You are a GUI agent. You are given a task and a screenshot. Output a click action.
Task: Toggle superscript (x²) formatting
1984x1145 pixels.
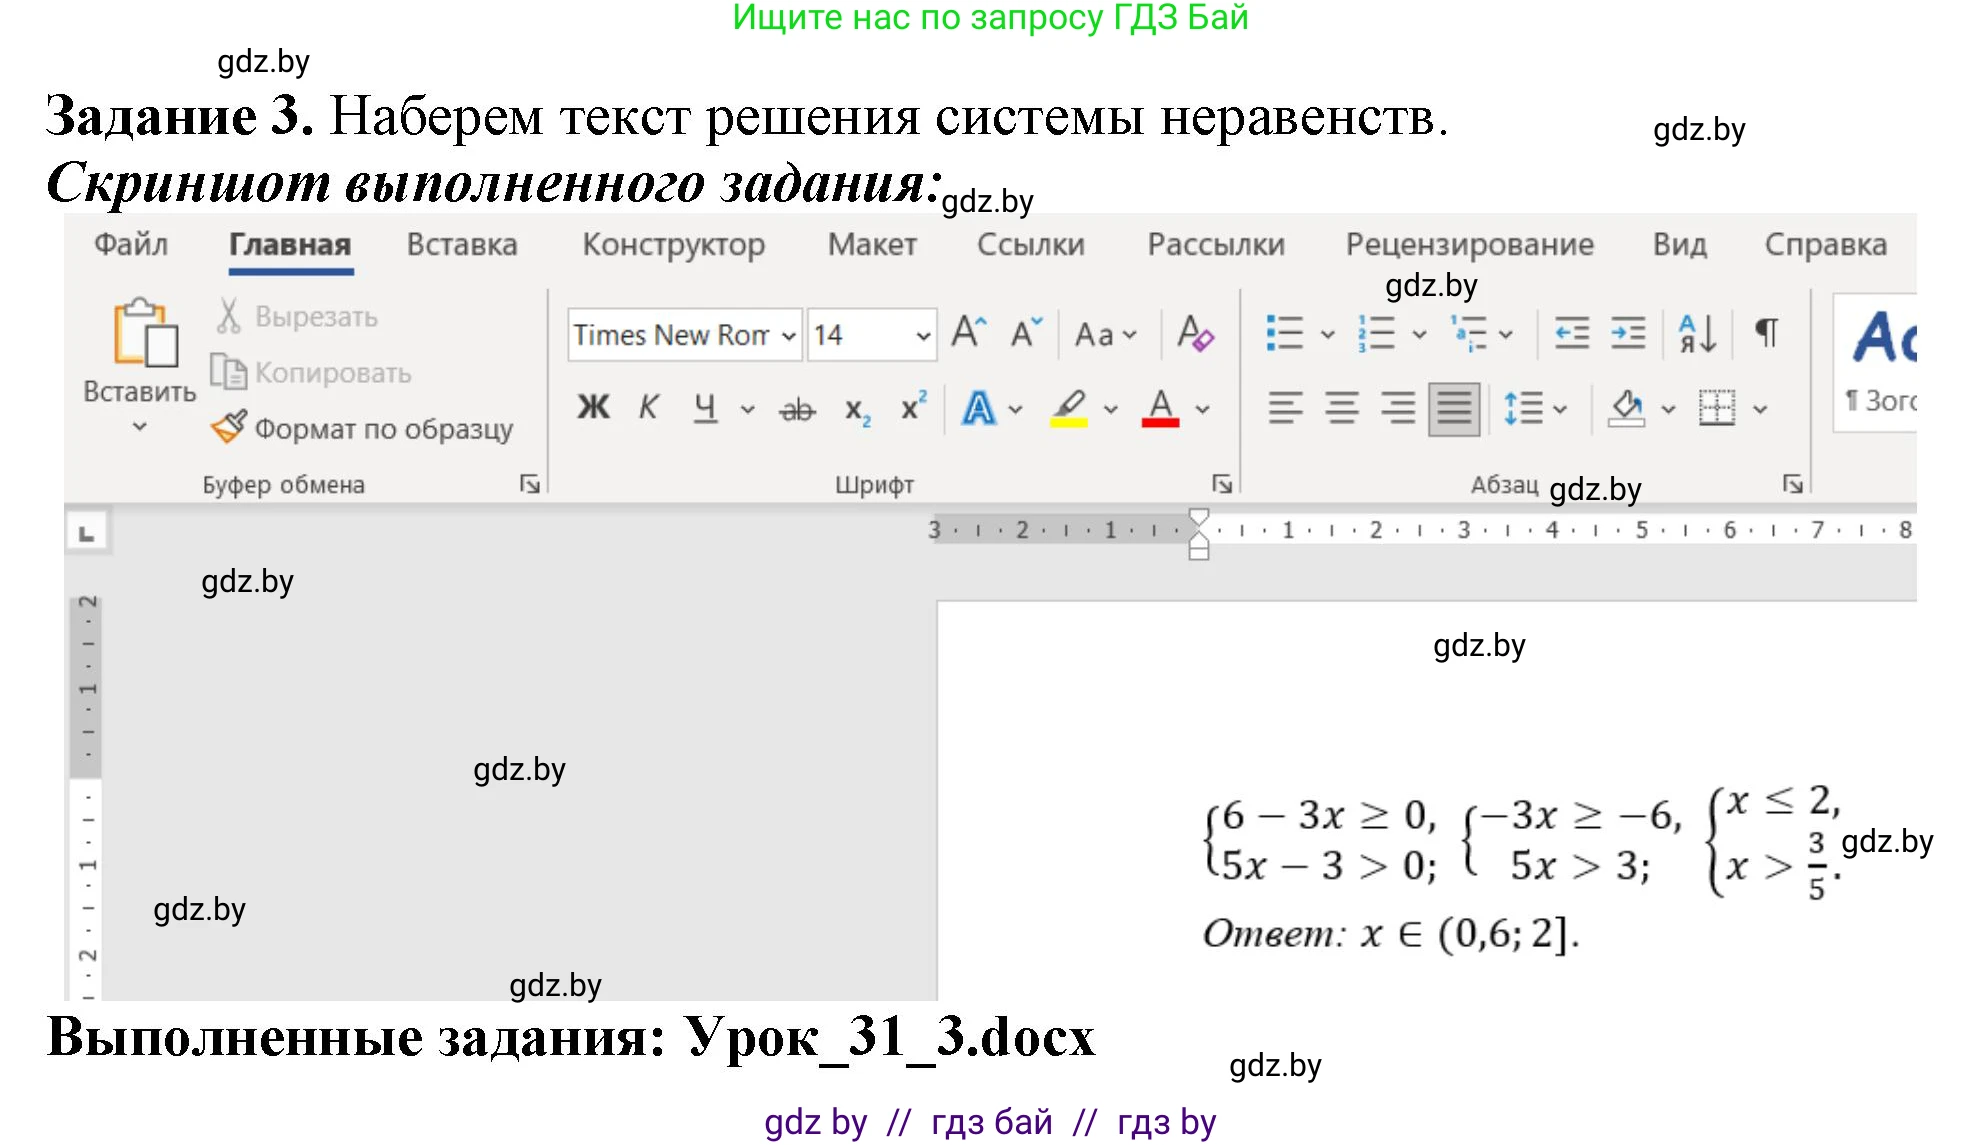click(913, 408)
